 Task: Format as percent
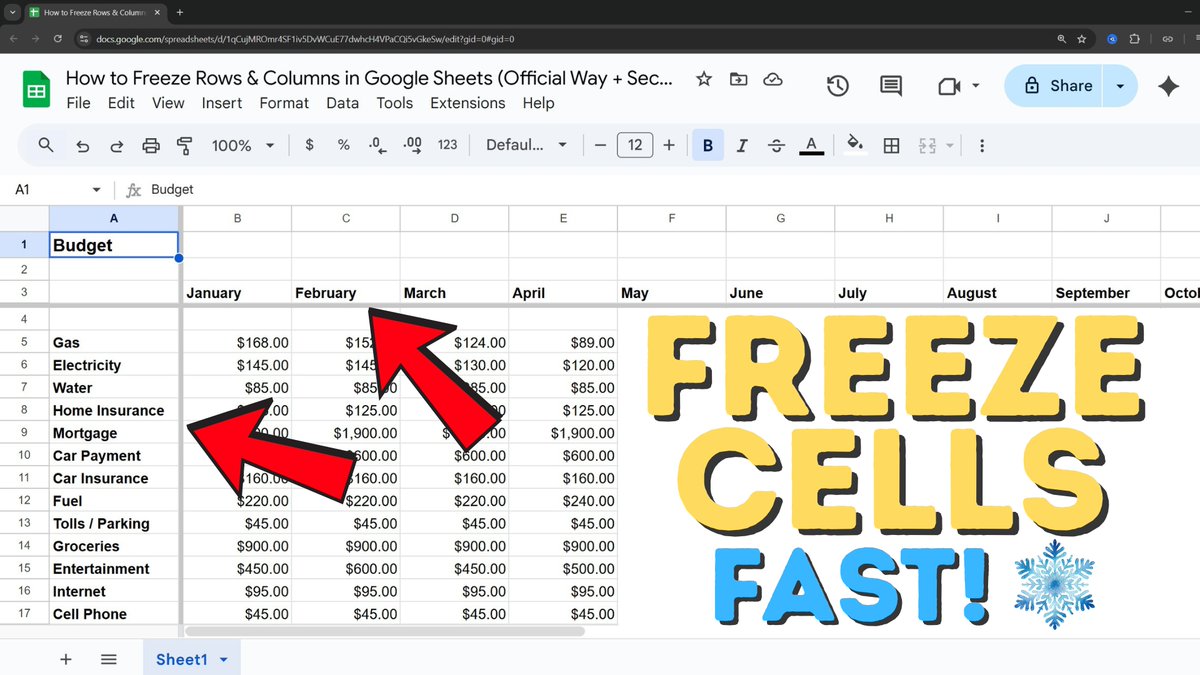[x=344, y=145]
